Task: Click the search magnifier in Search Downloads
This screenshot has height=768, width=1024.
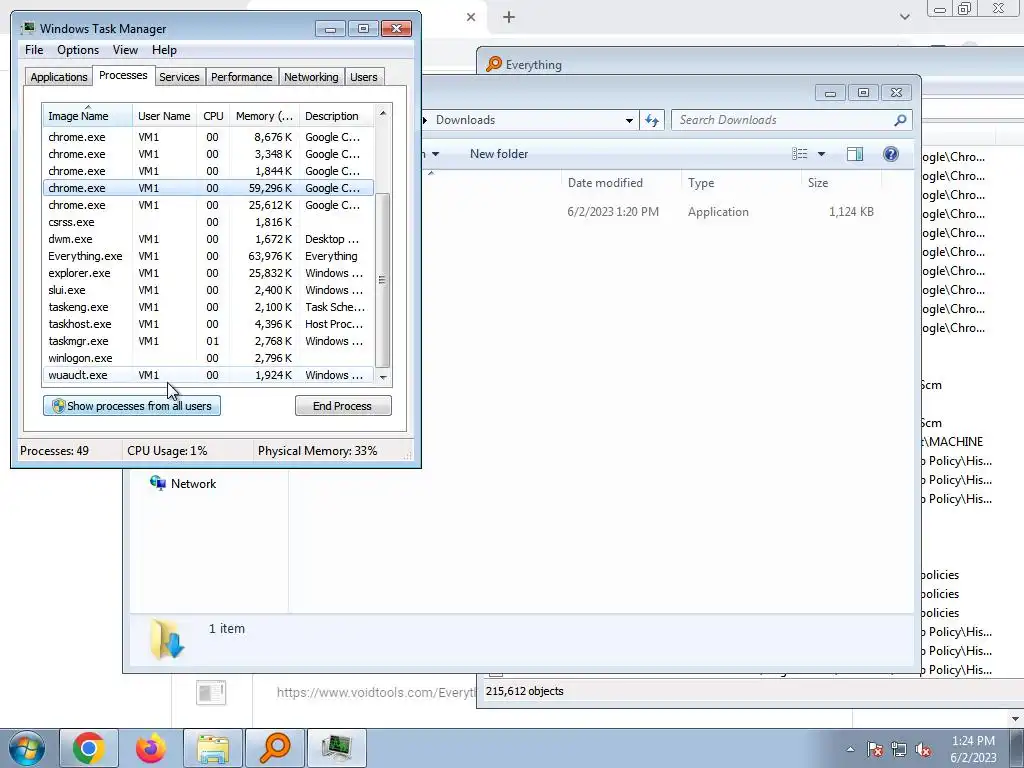Action: point(900,120)
